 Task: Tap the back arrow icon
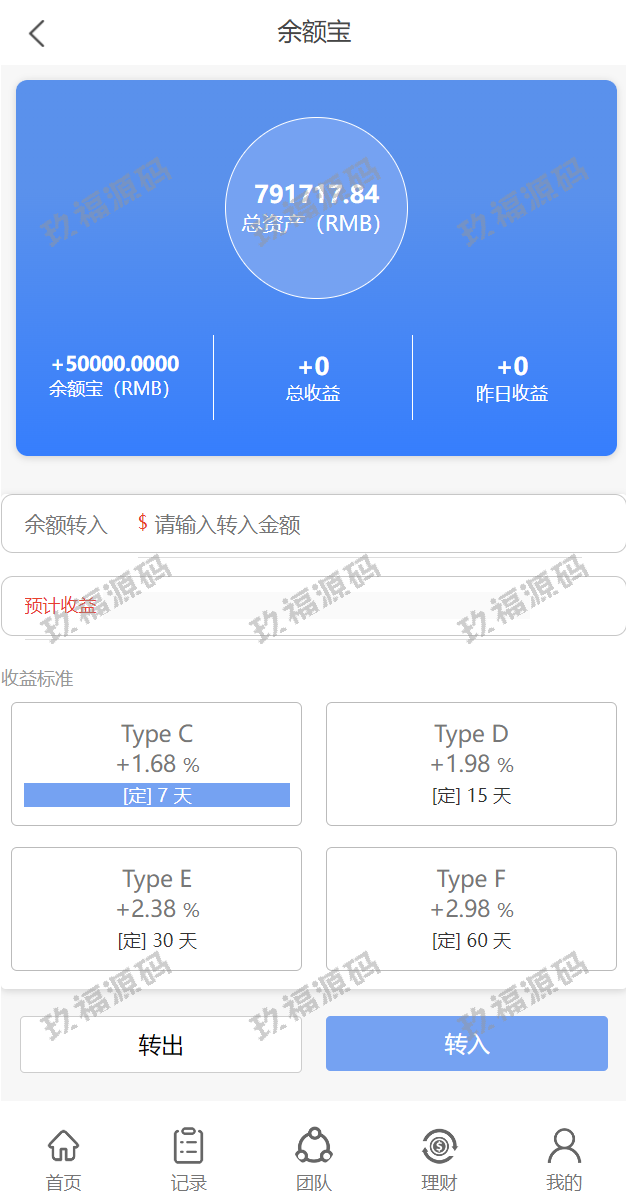37,33
